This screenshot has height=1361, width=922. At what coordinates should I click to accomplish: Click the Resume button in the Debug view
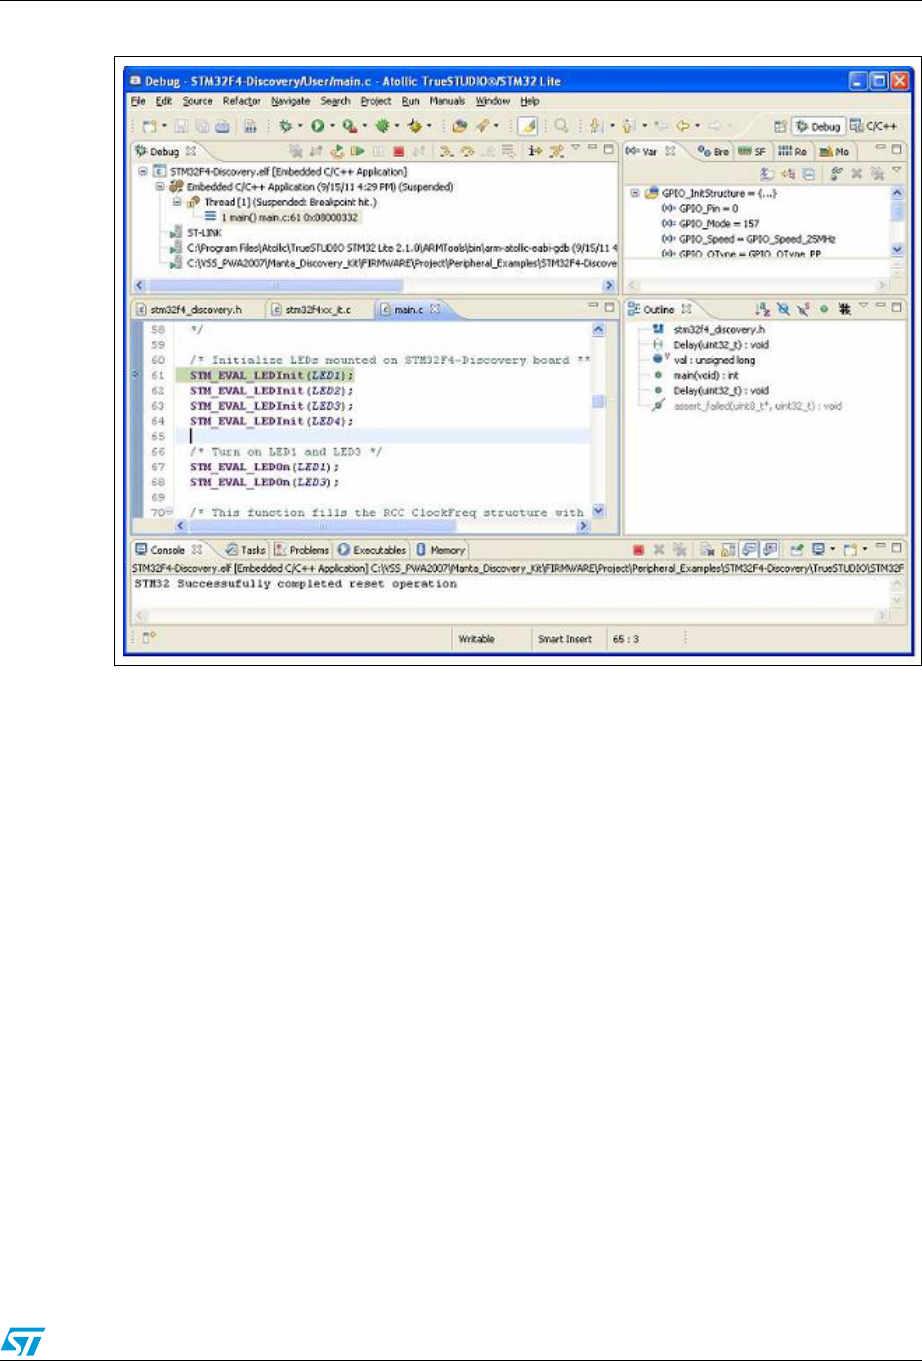(x=357, y=151)
